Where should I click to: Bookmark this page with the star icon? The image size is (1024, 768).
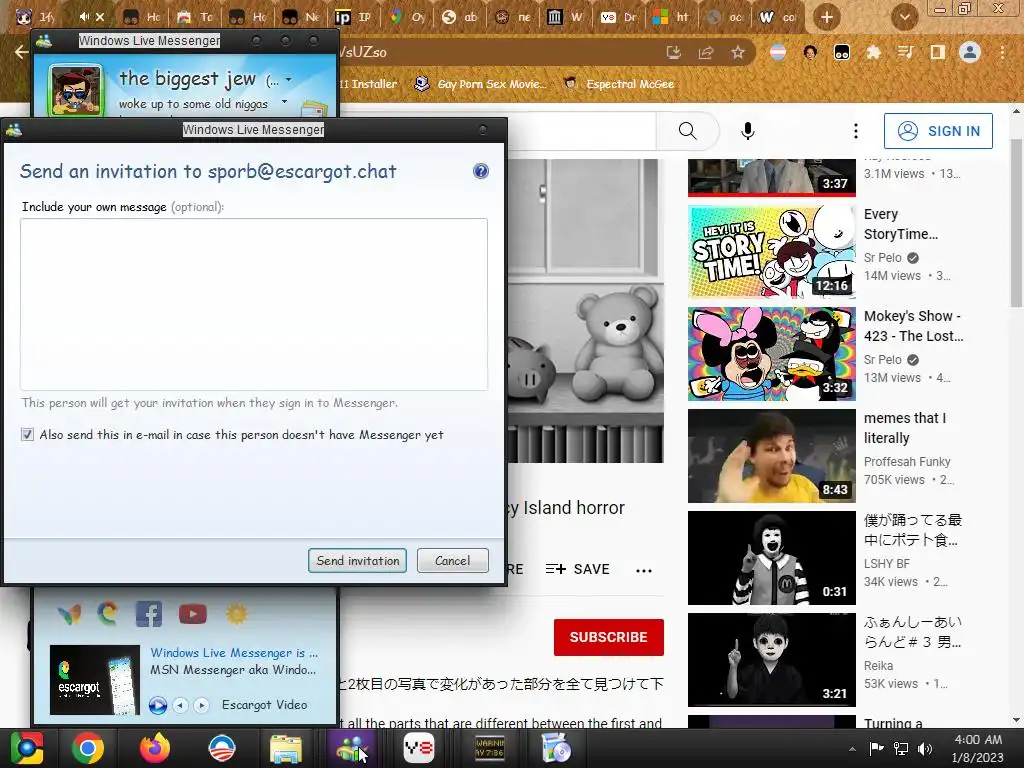(x=738, y=52)
